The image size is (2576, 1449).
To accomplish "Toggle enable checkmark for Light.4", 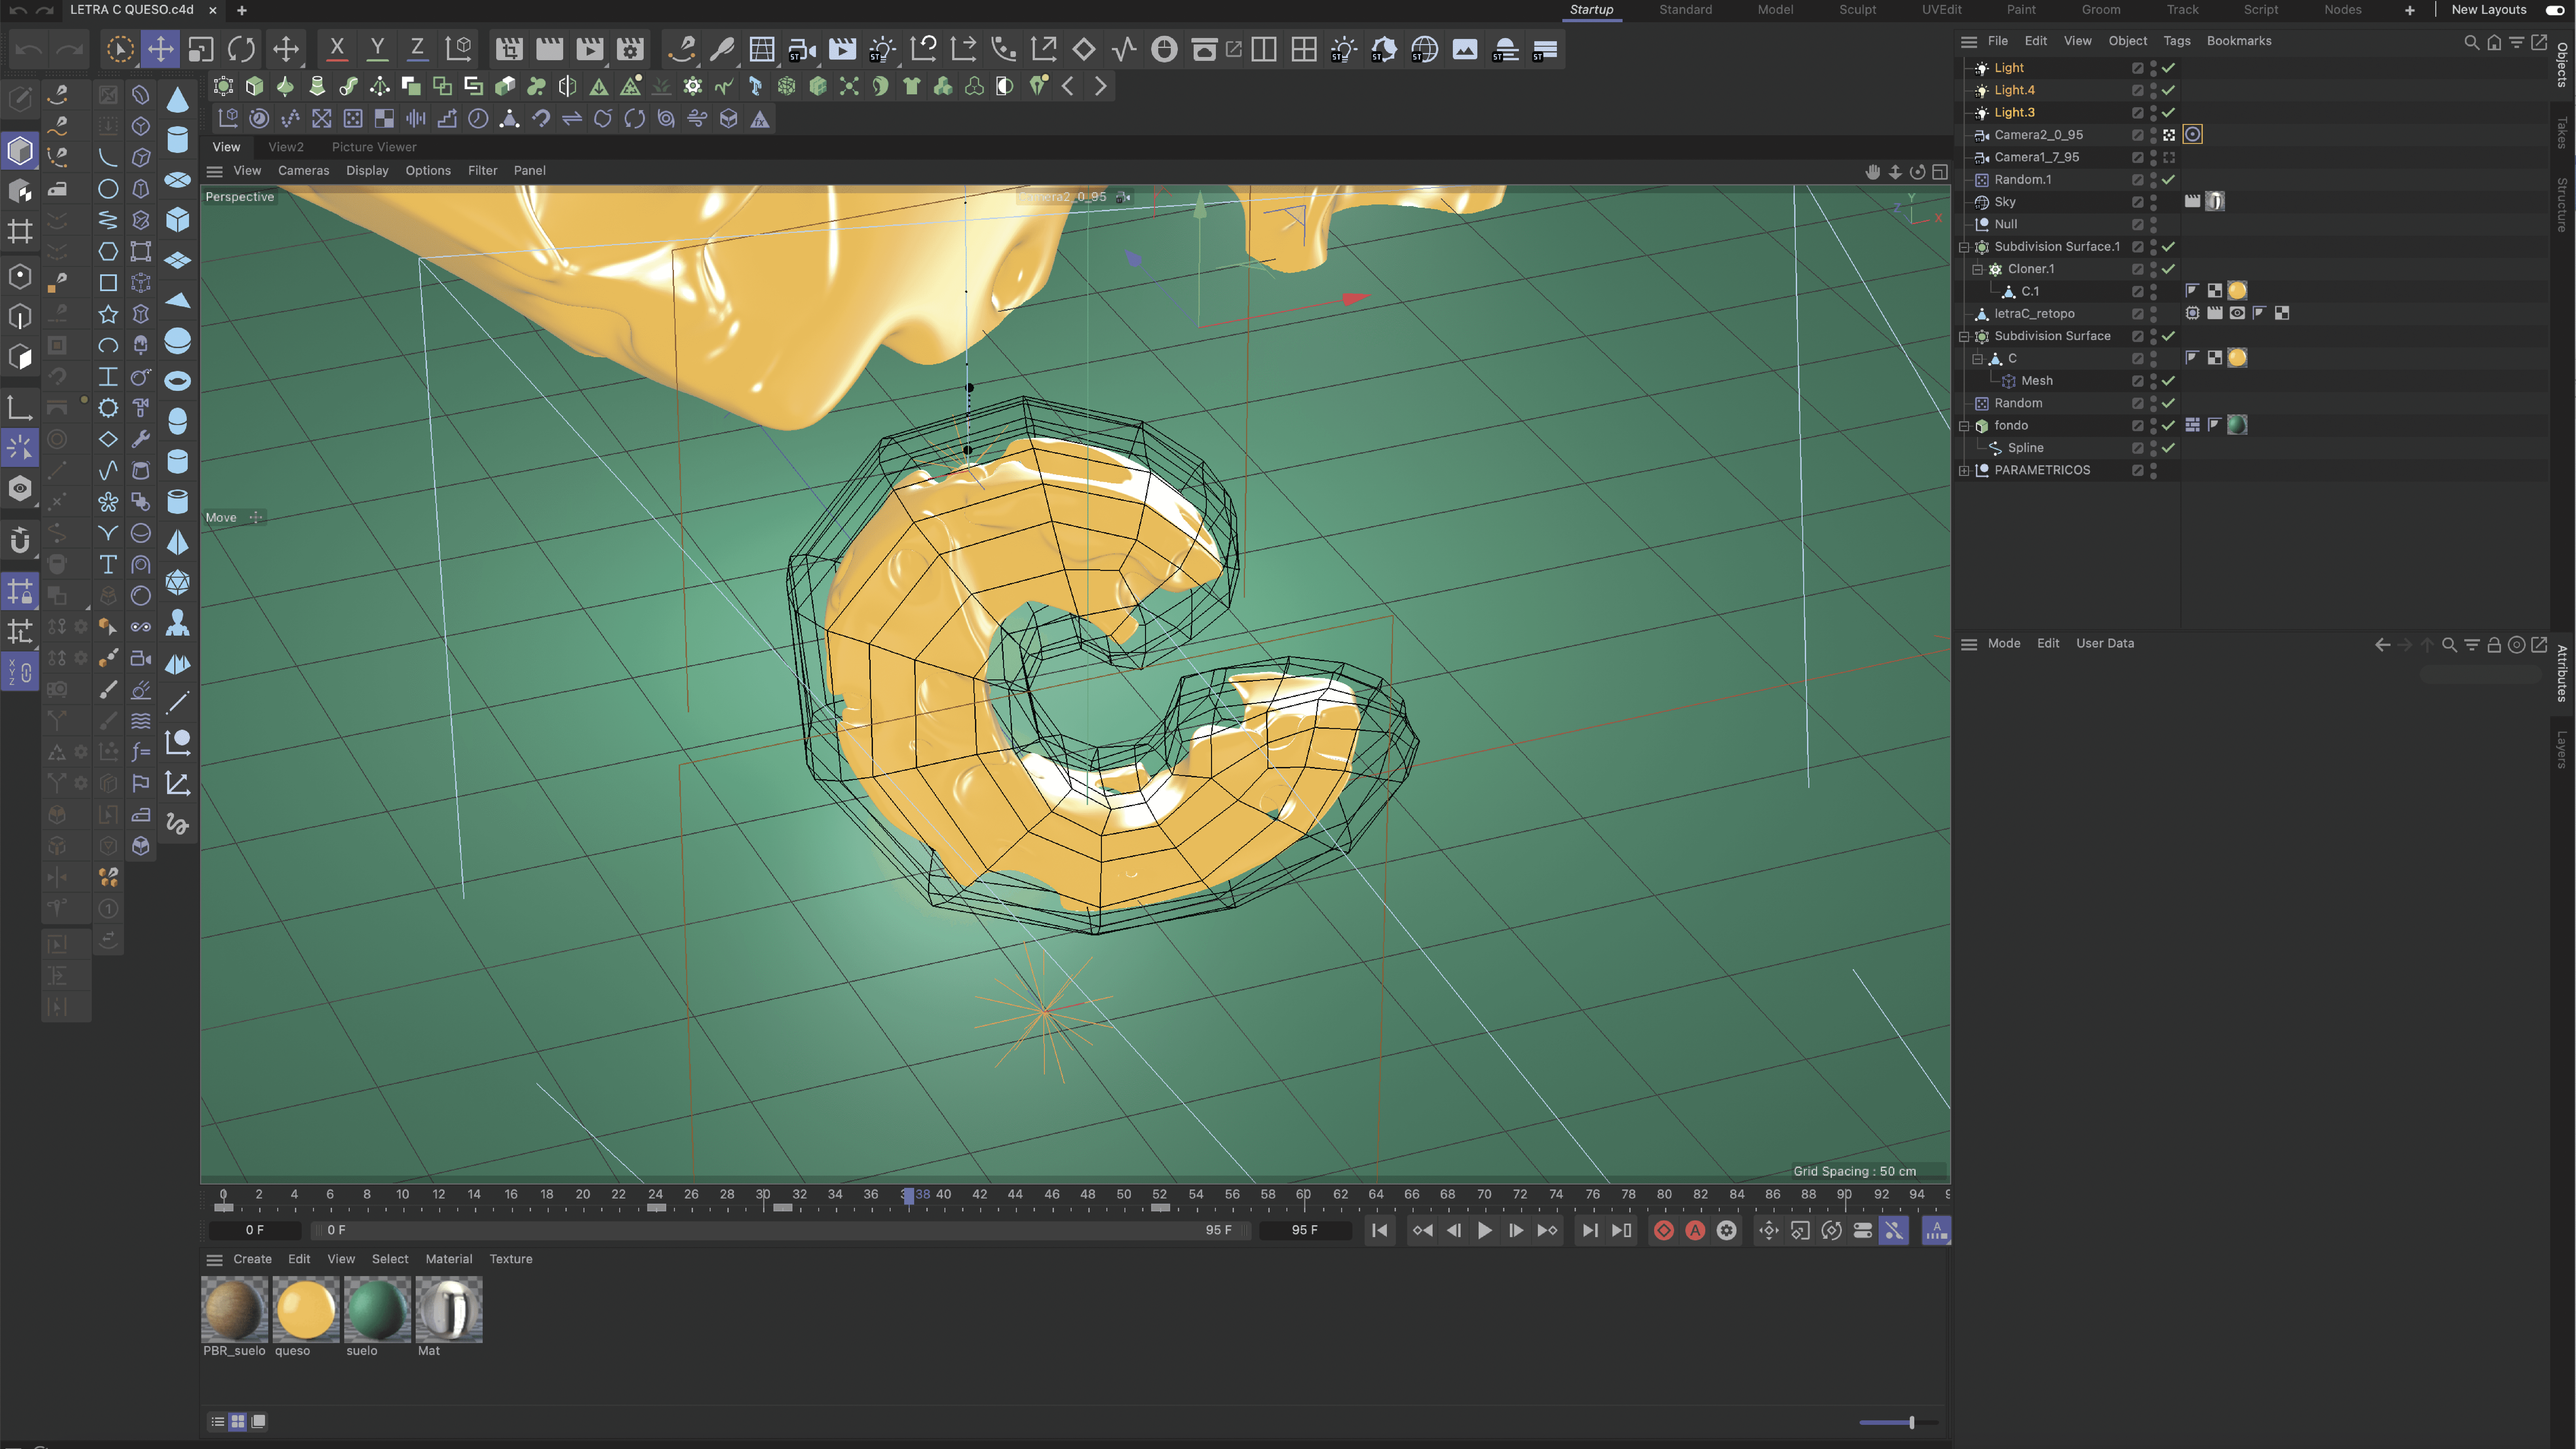I will tap(2168, 90).
